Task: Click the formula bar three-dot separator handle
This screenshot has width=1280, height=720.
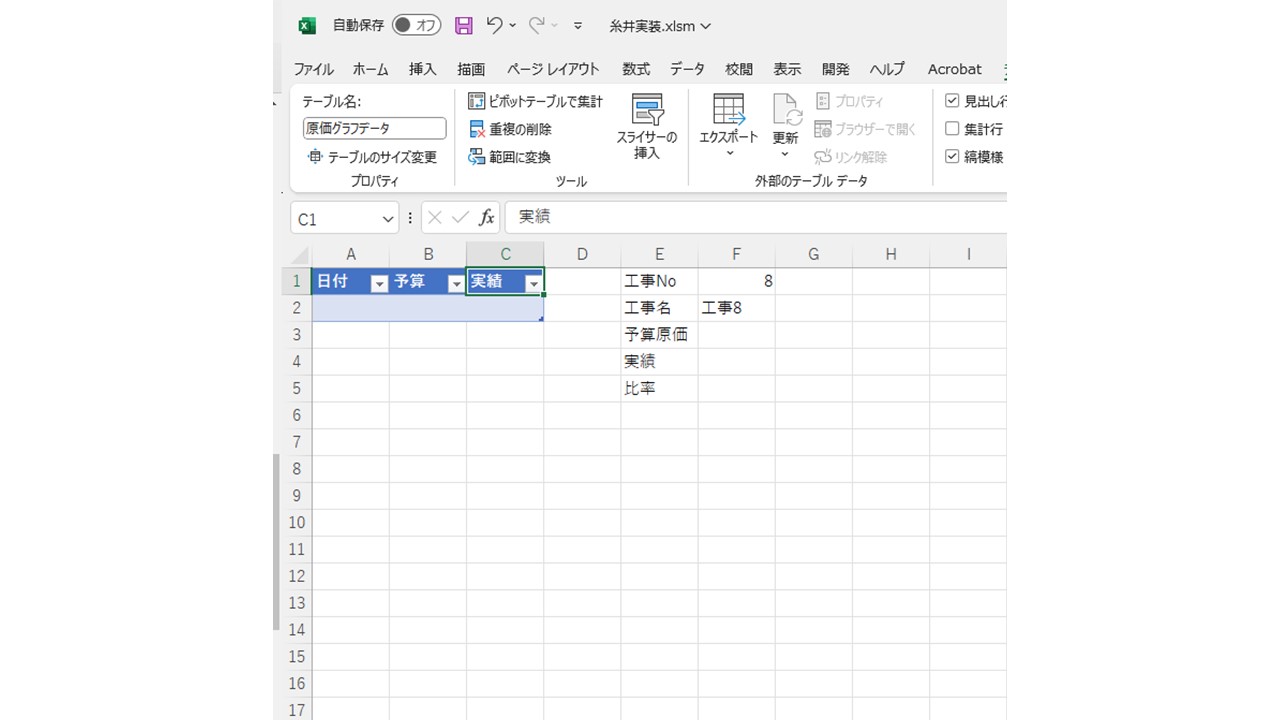Action: 410,218
